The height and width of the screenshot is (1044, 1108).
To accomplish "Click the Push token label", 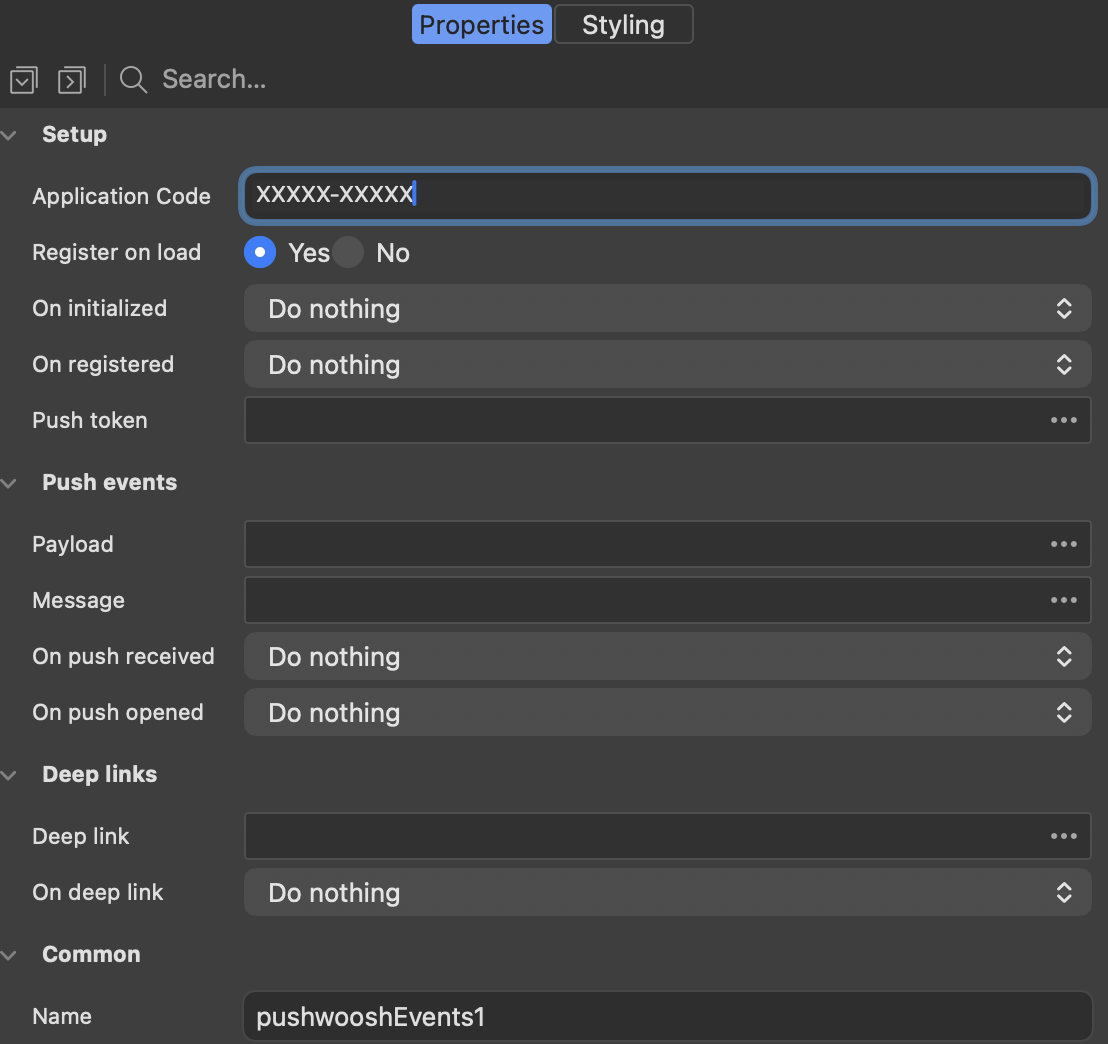I will coord(90,420).
